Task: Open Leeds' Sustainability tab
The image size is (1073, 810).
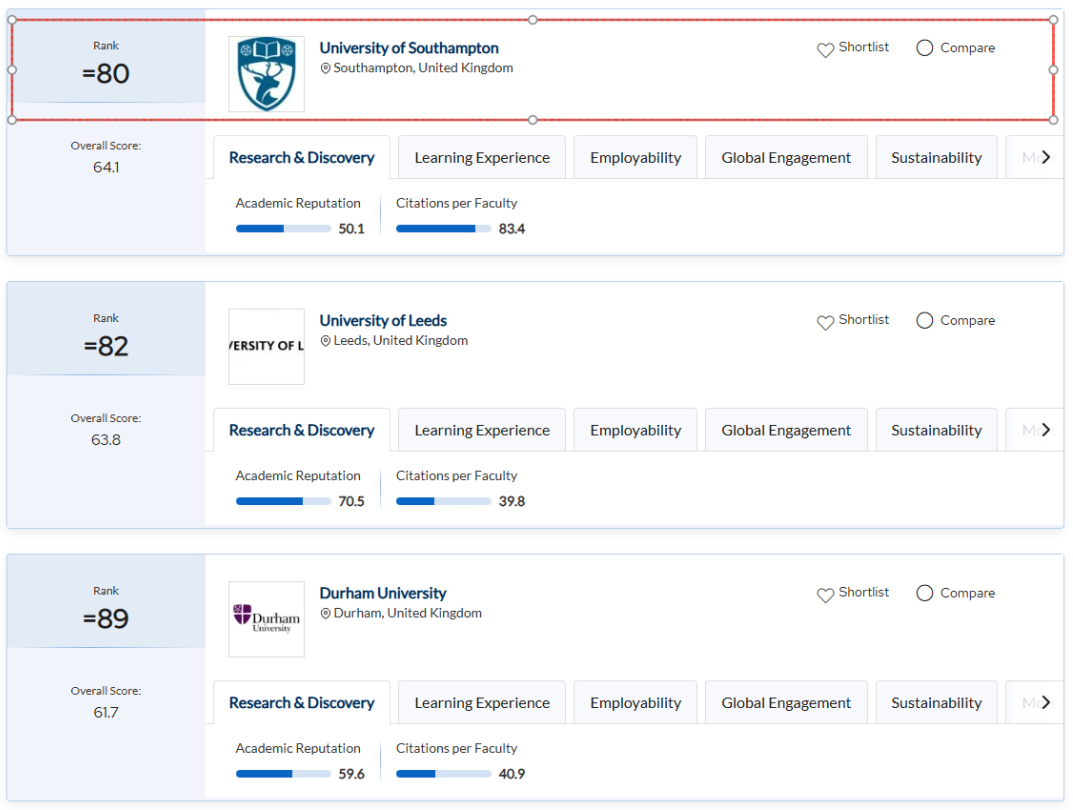Action: pyautogui.click(x=936, y=430)
